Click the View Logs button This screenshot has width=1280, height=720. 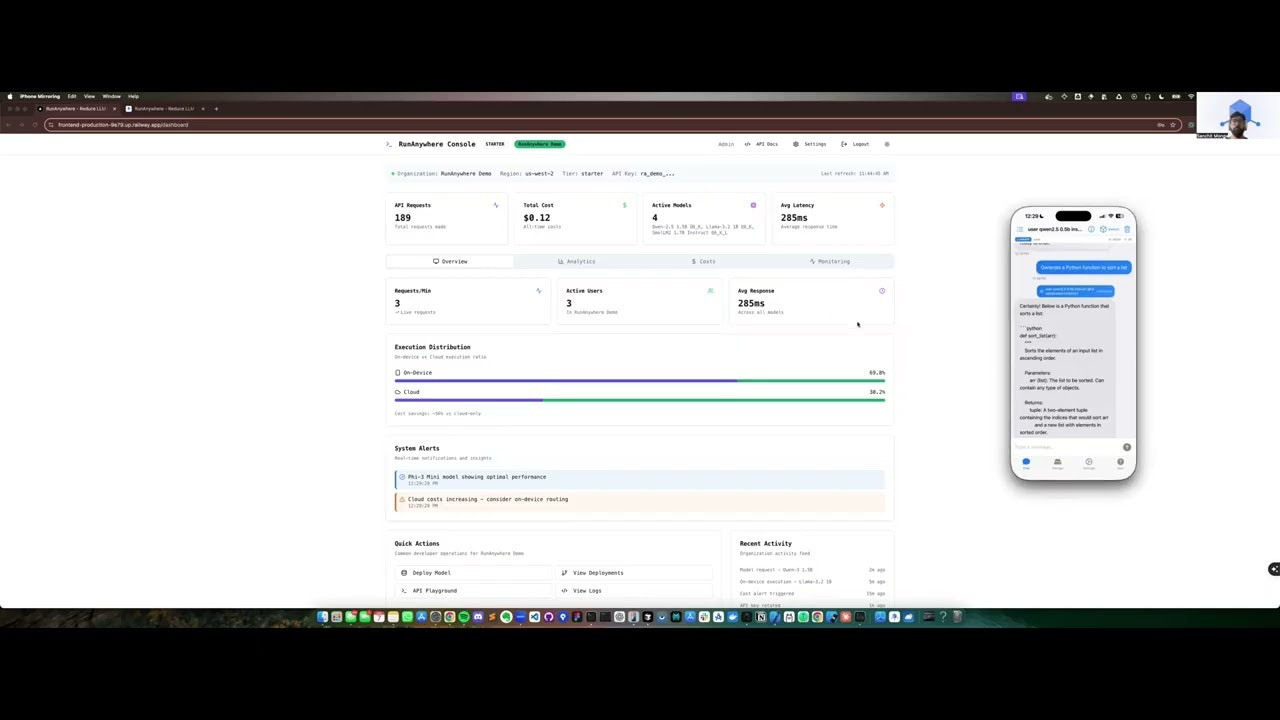coord(633,591)
